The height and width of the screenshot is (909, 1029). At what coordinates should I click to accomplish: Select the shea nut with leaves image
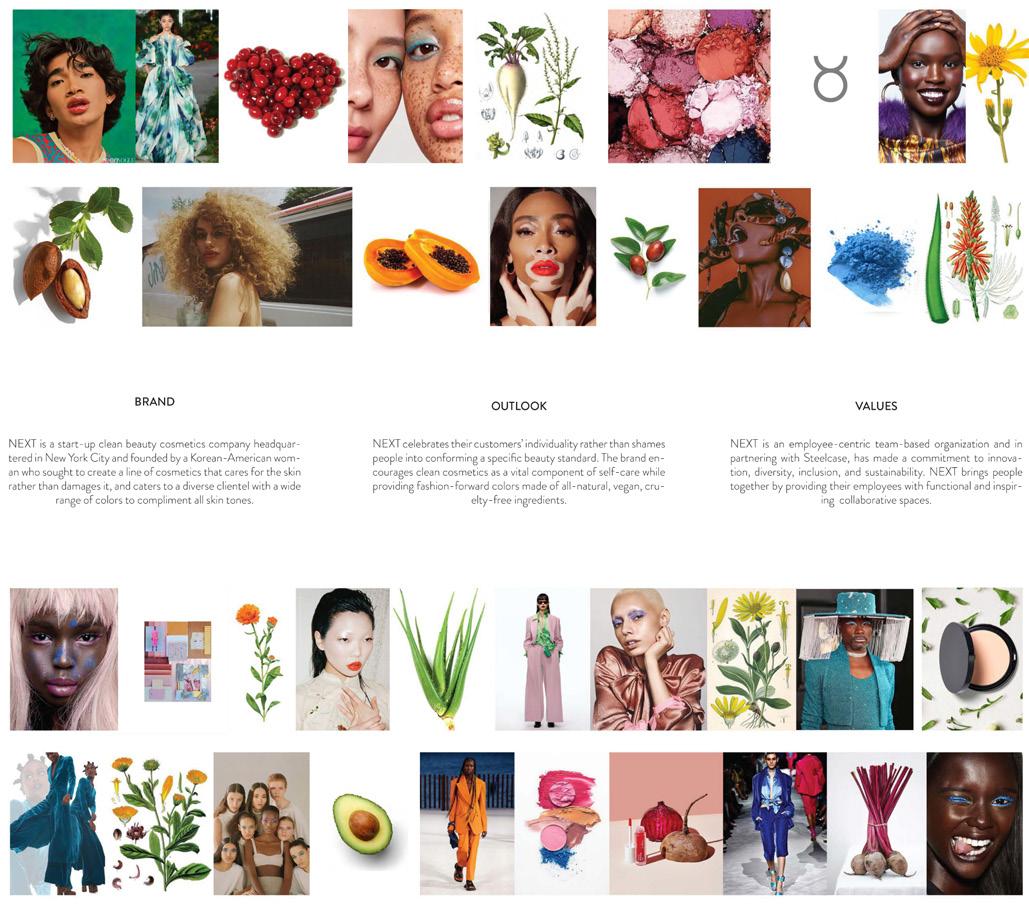71,255
